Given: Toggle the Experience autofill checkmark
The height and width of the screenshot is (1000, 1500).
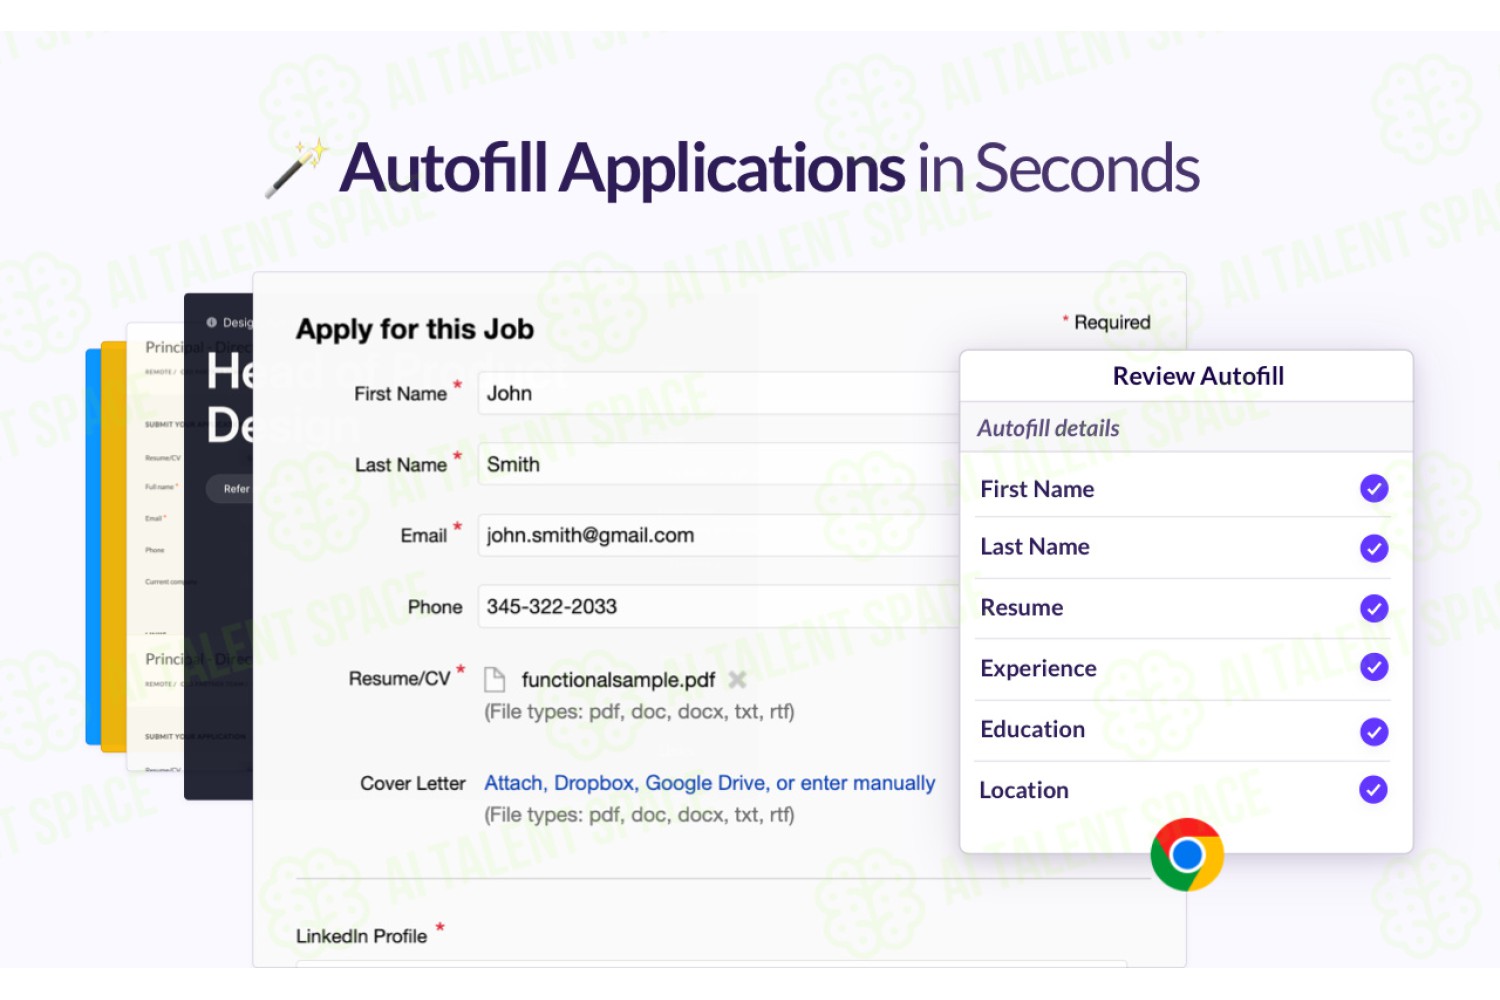Looking at the screenshot, I should pos(1374,667).
